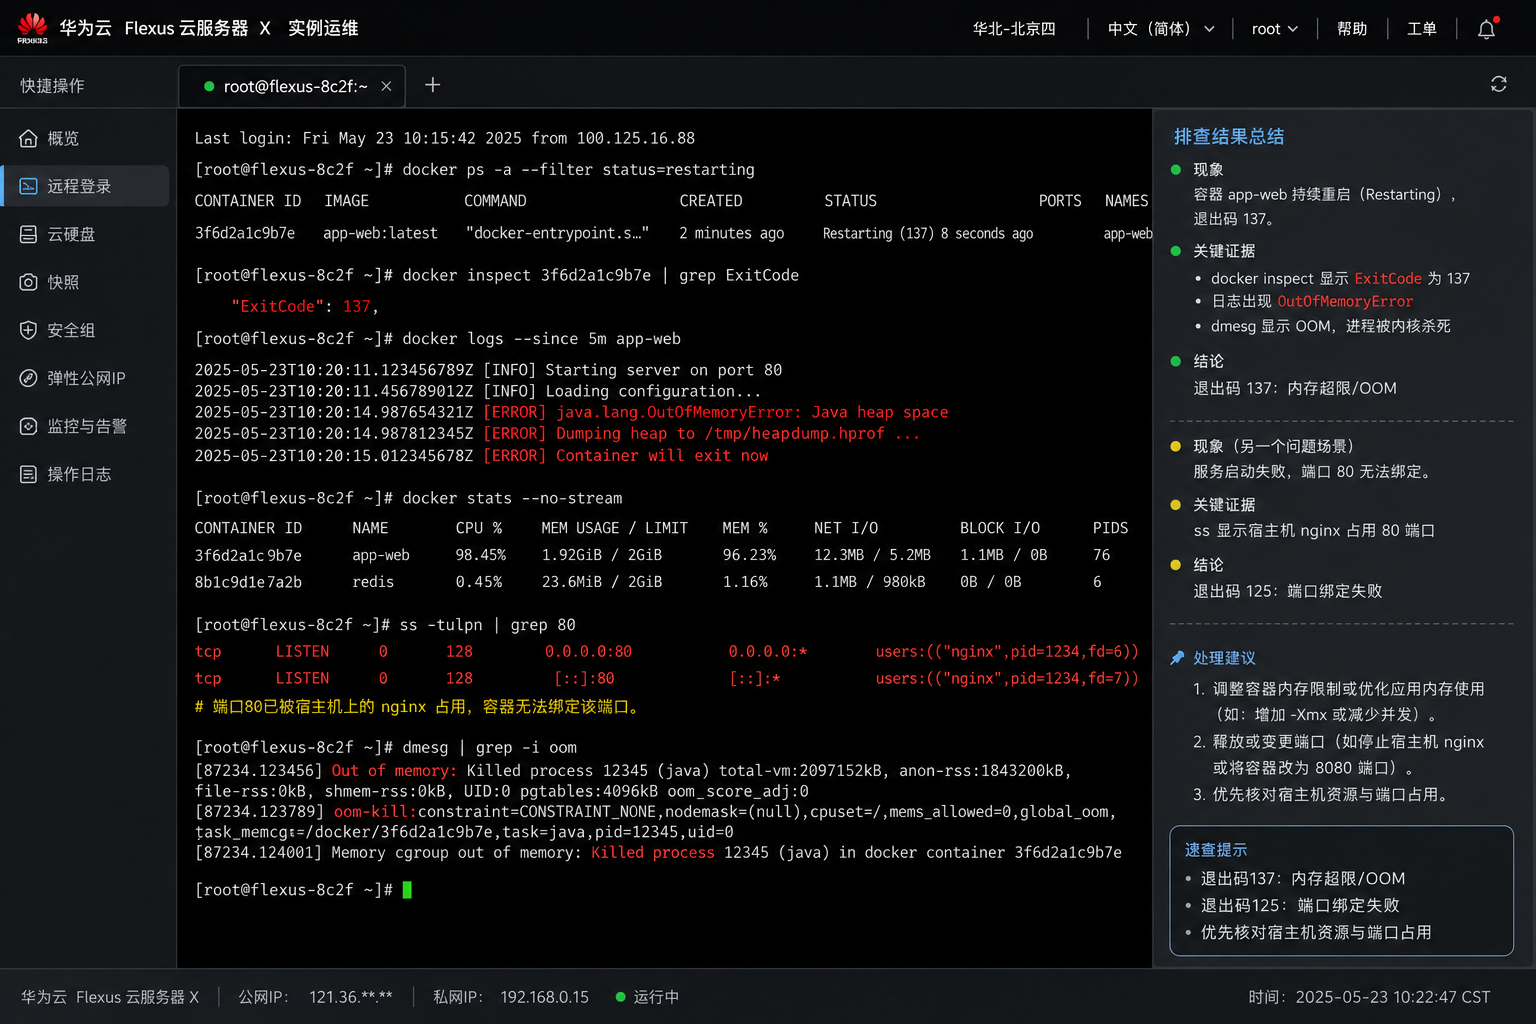Viewport: 1536px width, 1024px height.
Task: Click the 实例运维 title
Action: coord(323,28)
